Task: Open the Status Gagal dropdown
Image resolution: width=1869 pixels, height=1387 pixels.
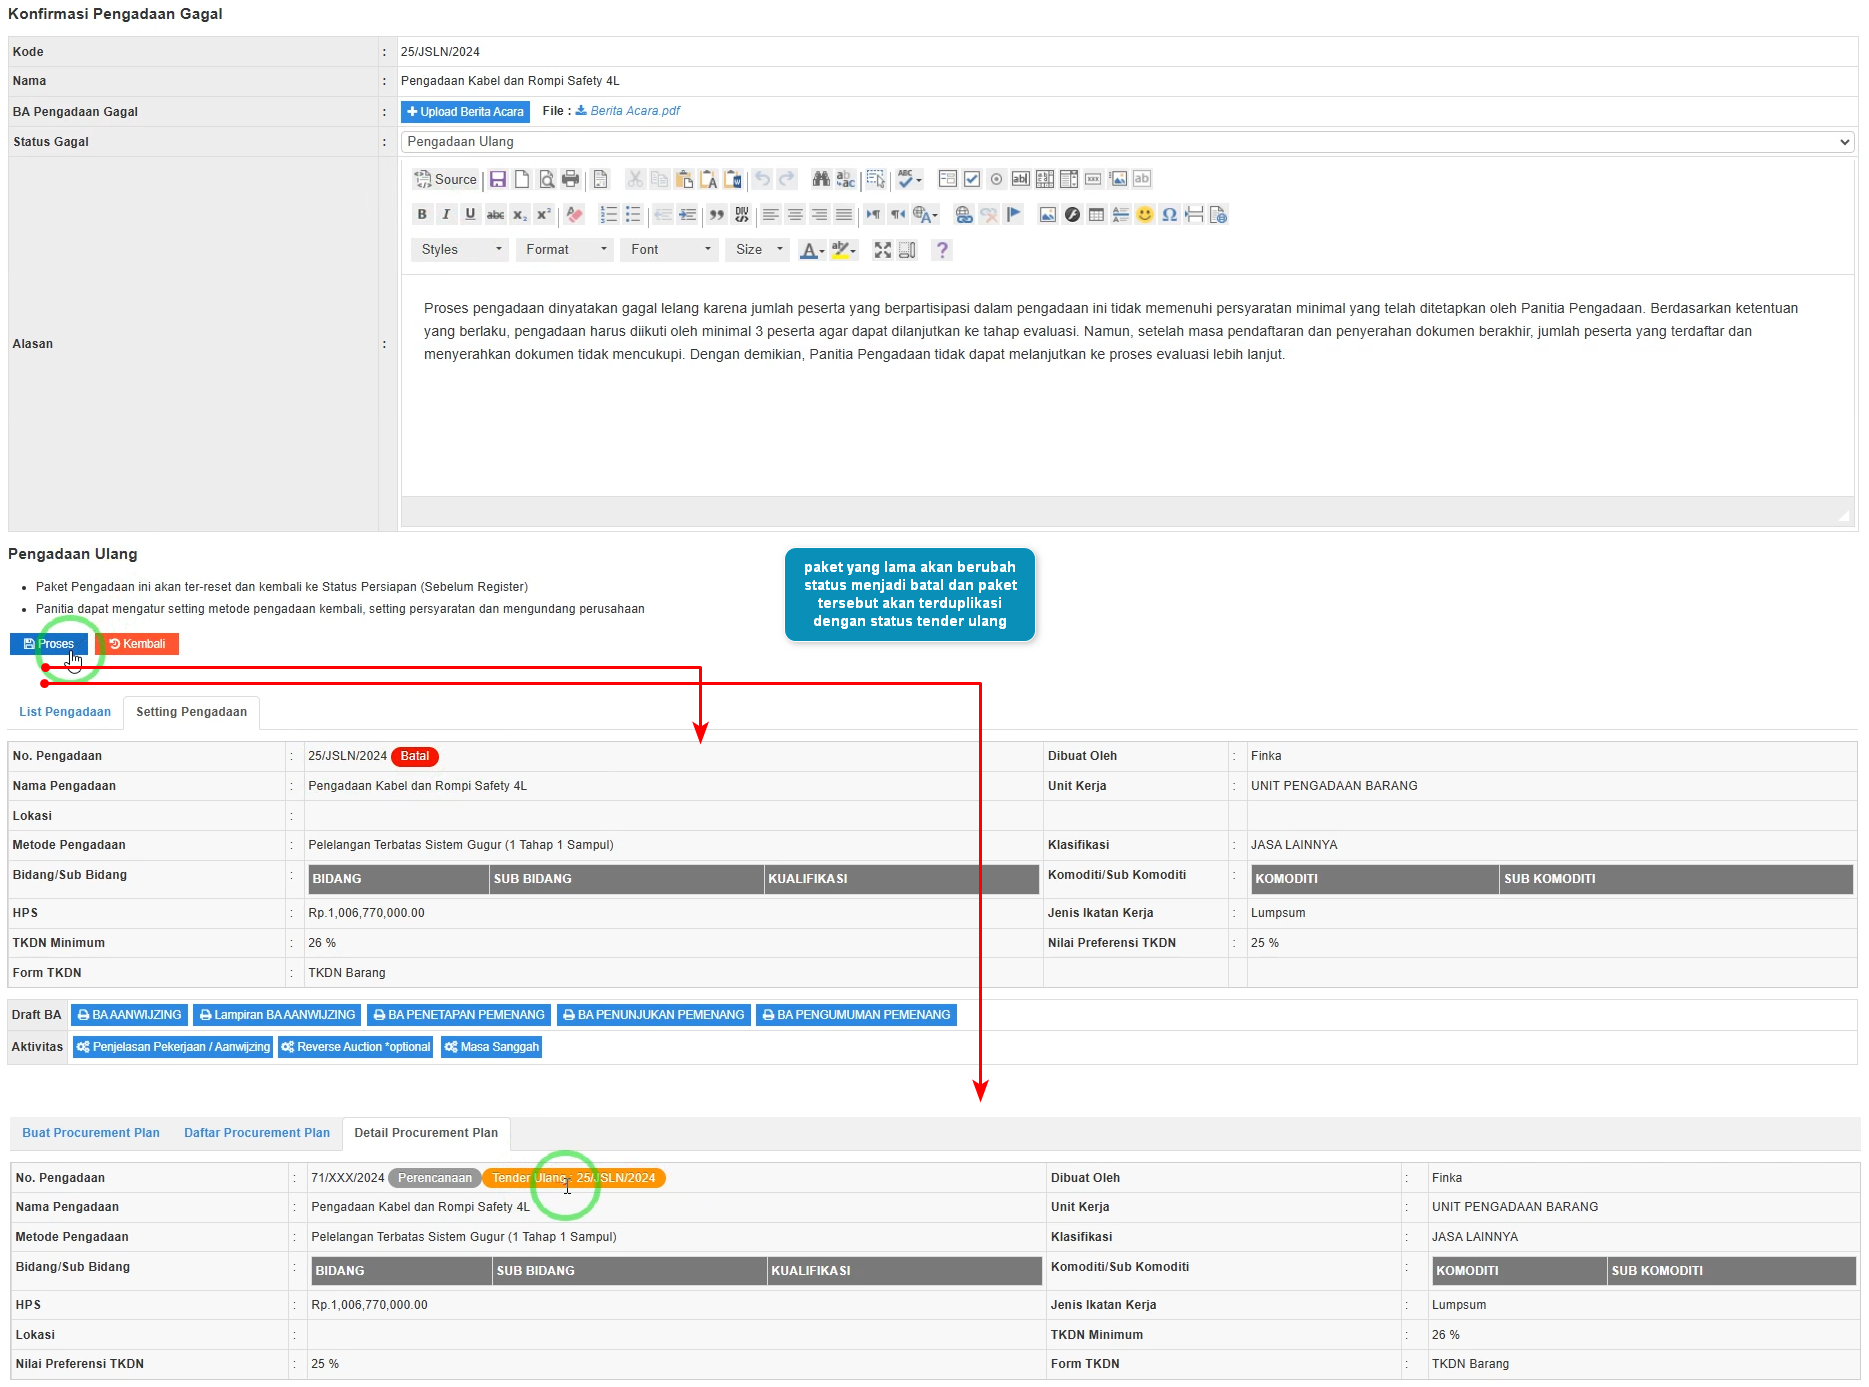Action: pyautogui.click(x=1126, y=142)
